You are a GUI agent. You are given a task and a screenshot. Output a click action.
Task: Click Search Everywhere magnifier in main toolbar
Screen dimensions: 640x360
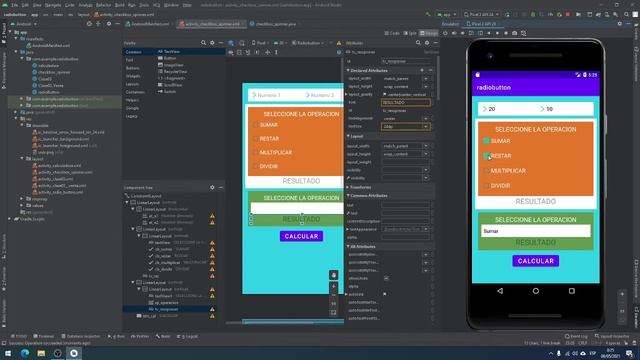point(627,14)
